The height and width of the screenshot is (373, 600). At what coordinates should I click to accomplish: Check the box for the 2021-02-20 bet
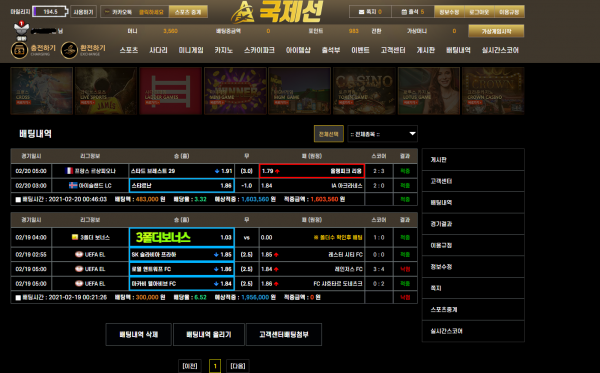tap(18, 199)
